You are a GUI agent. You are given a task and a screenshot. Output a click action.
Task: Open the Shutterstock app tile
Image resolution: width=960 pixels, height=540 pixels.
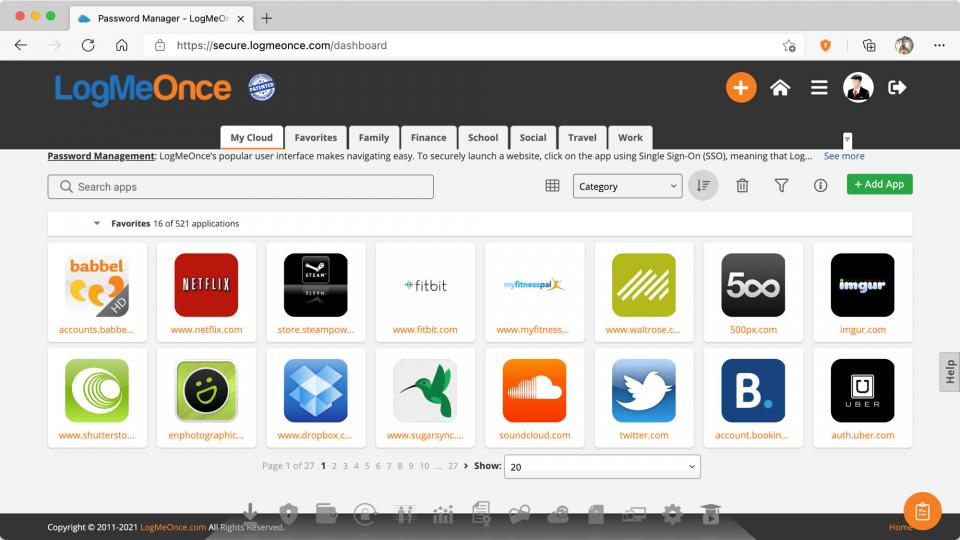(x=97, y=398)
